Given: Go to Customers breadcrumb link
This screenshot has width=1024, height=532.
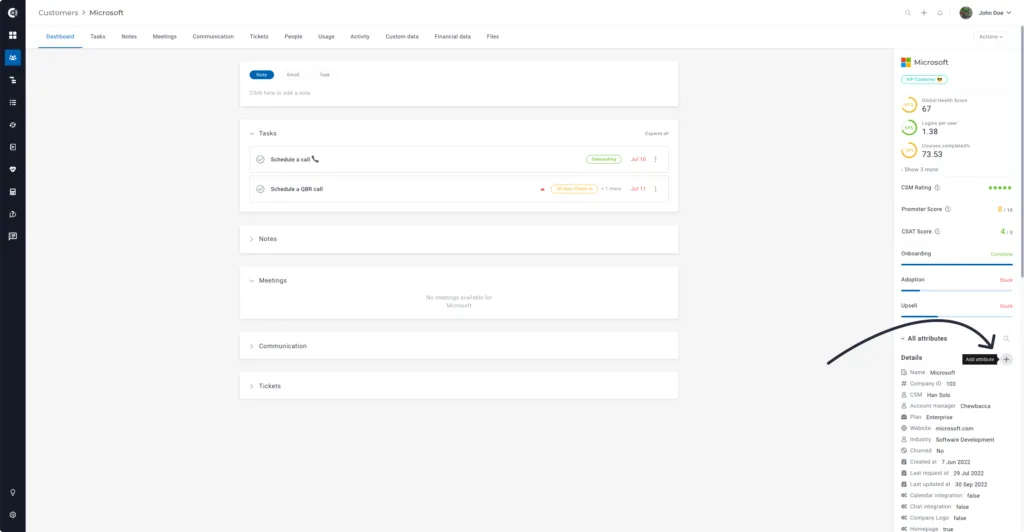Looking at the screenshot, I should pyautogui.click(x=58, y=12).
